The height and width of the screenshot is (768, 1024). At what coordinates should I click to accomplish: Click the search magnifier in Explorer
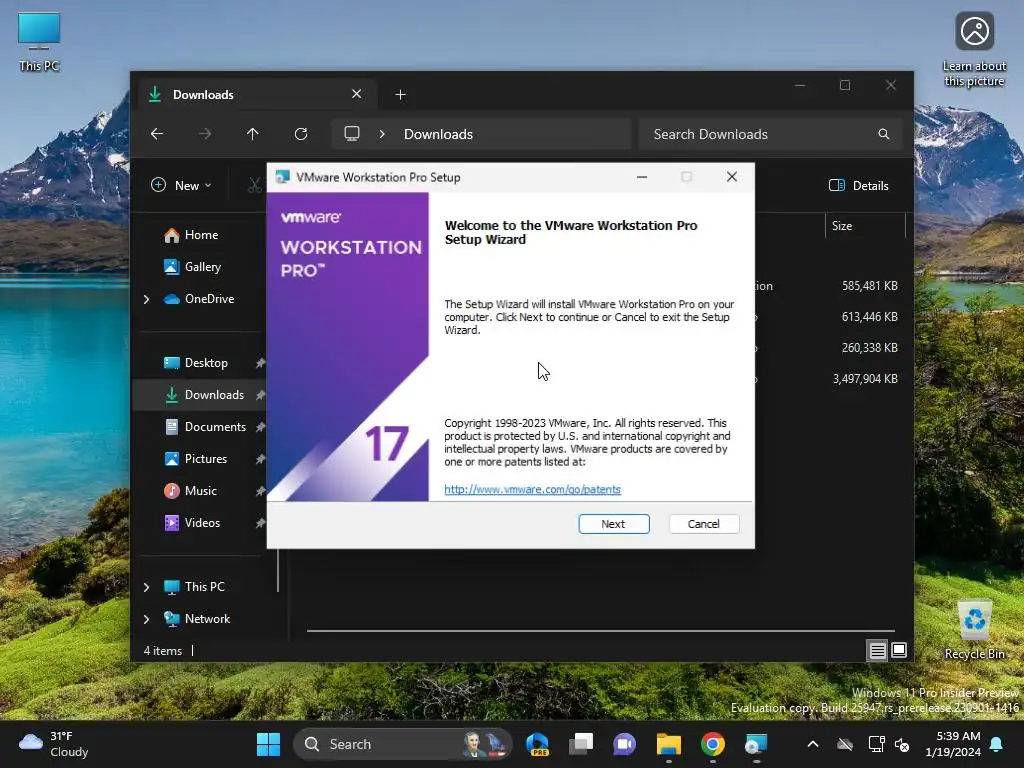point(884,134)
